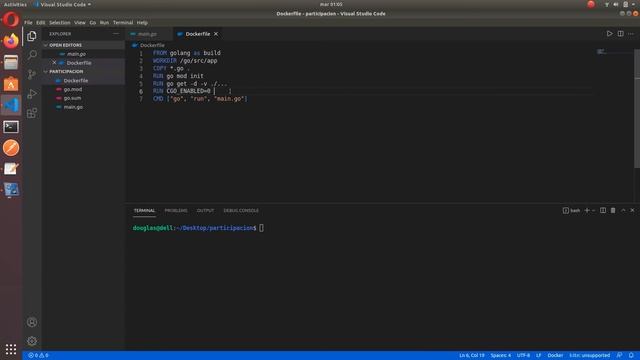640x360 pixels.
Task: Open the notifications bell in status bar
Action: (x=631, y=355)
